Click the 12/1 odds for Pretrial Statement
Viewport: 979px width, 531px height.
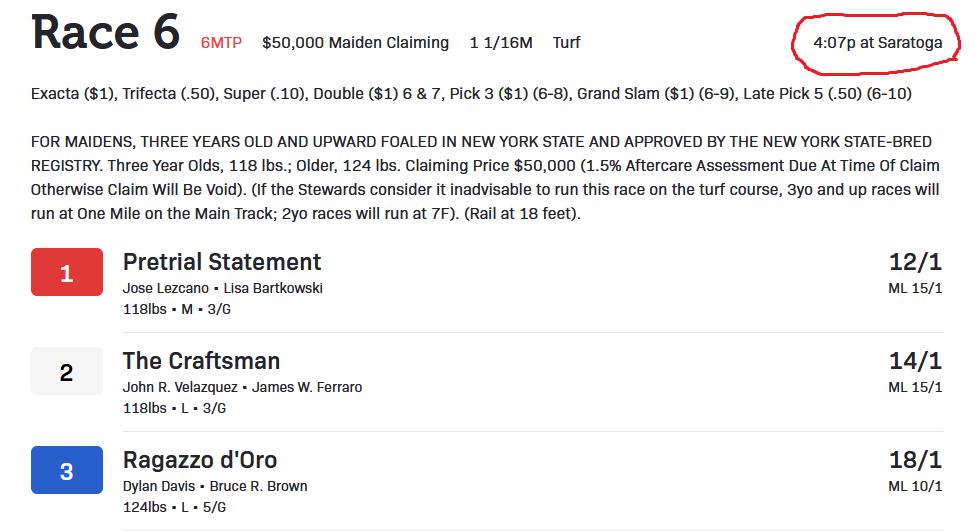[x=915, y=262]
